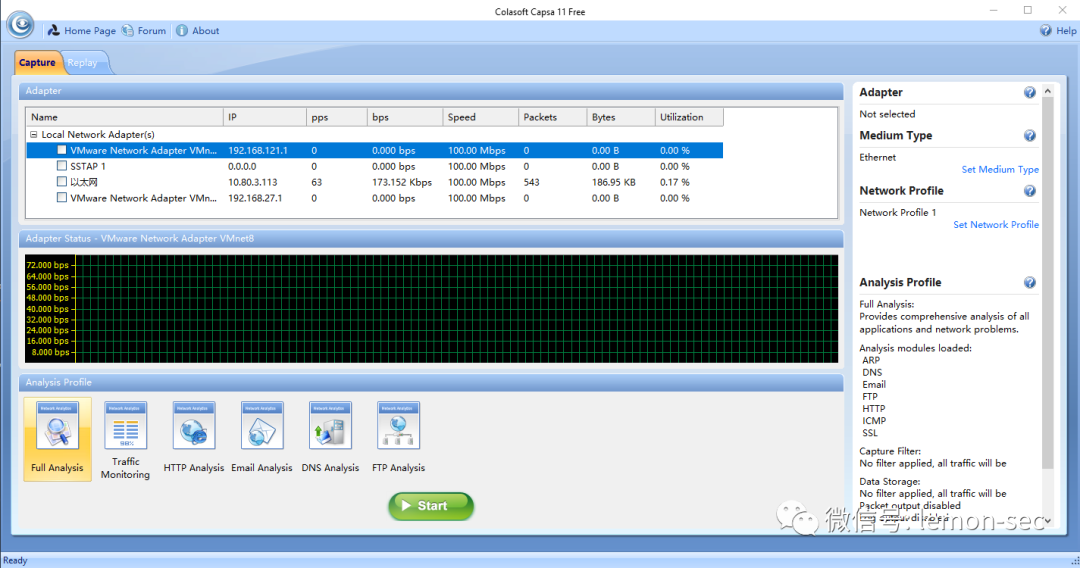Select the 173.152 Kbps value cell

point(402,182)
